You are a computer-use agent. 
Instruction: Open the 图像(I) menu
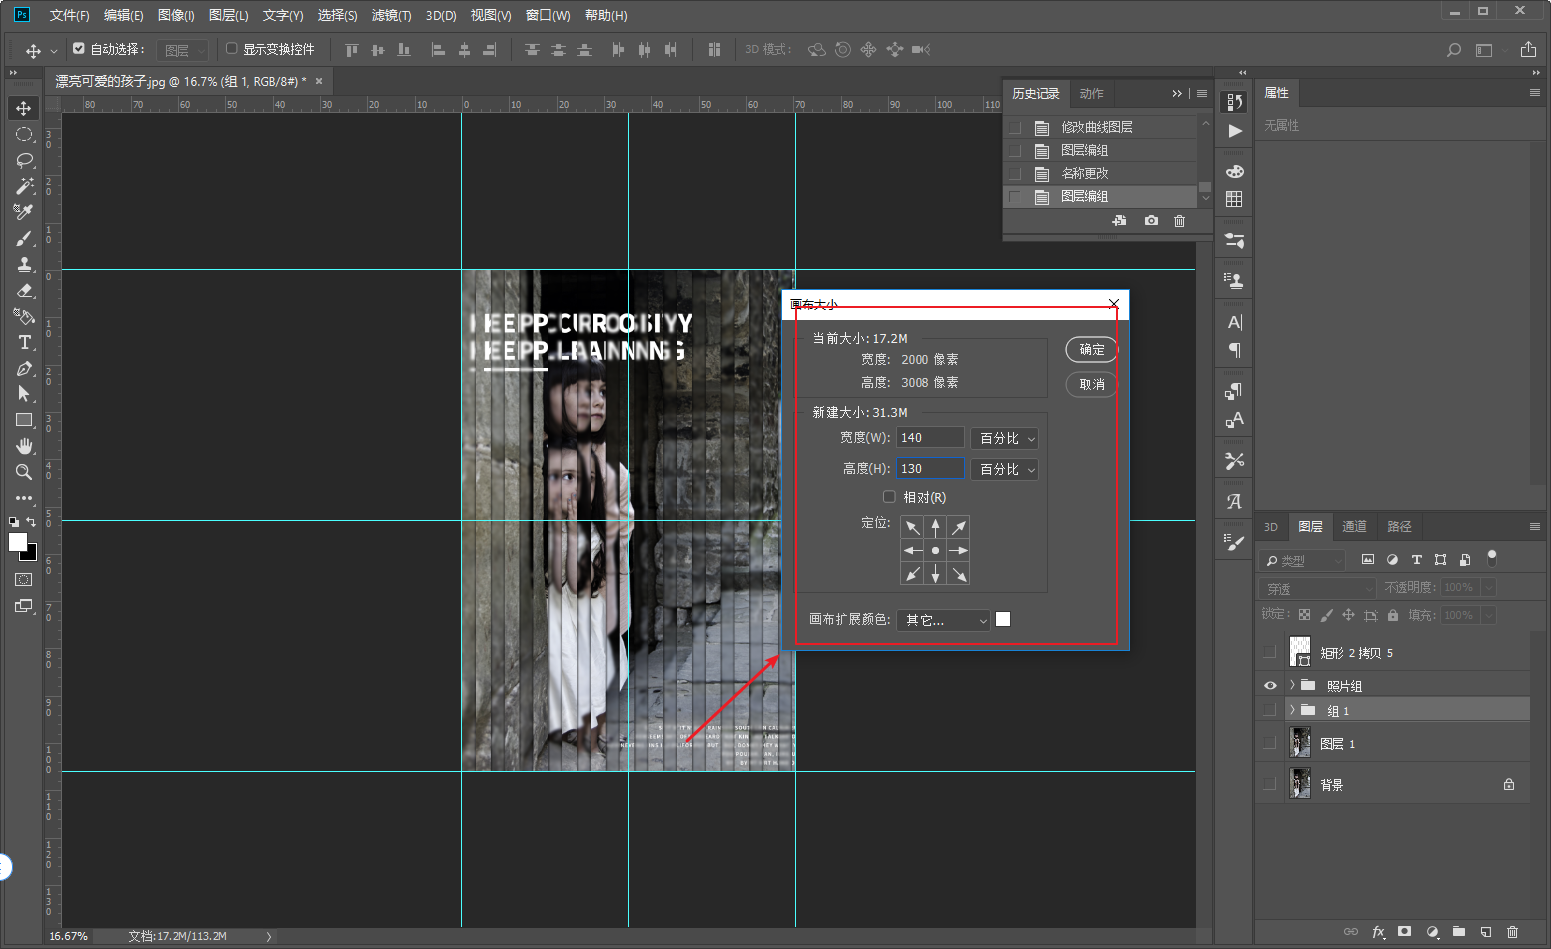pyautogui.click(x=176, y=15)
